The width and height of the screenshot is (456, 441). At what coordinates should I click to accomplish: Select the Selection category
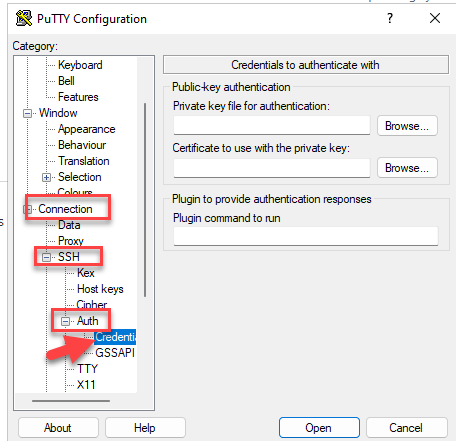click(x=80, y=177)
